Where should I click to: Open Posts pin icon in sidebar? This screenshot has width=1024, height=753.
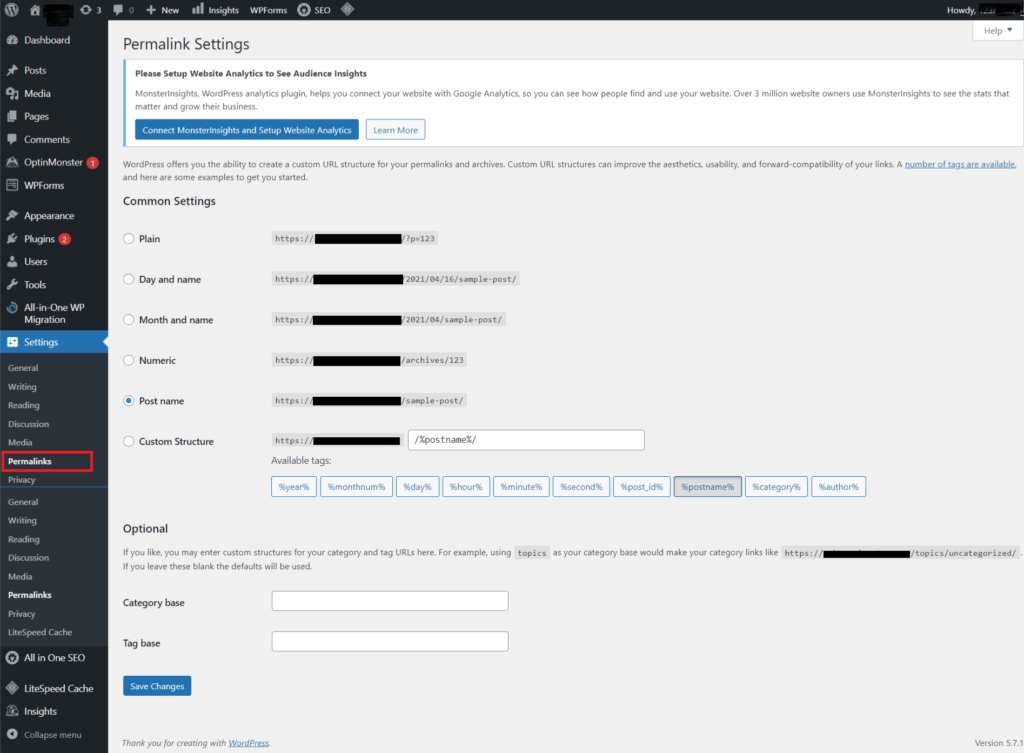tap(12, 71)
